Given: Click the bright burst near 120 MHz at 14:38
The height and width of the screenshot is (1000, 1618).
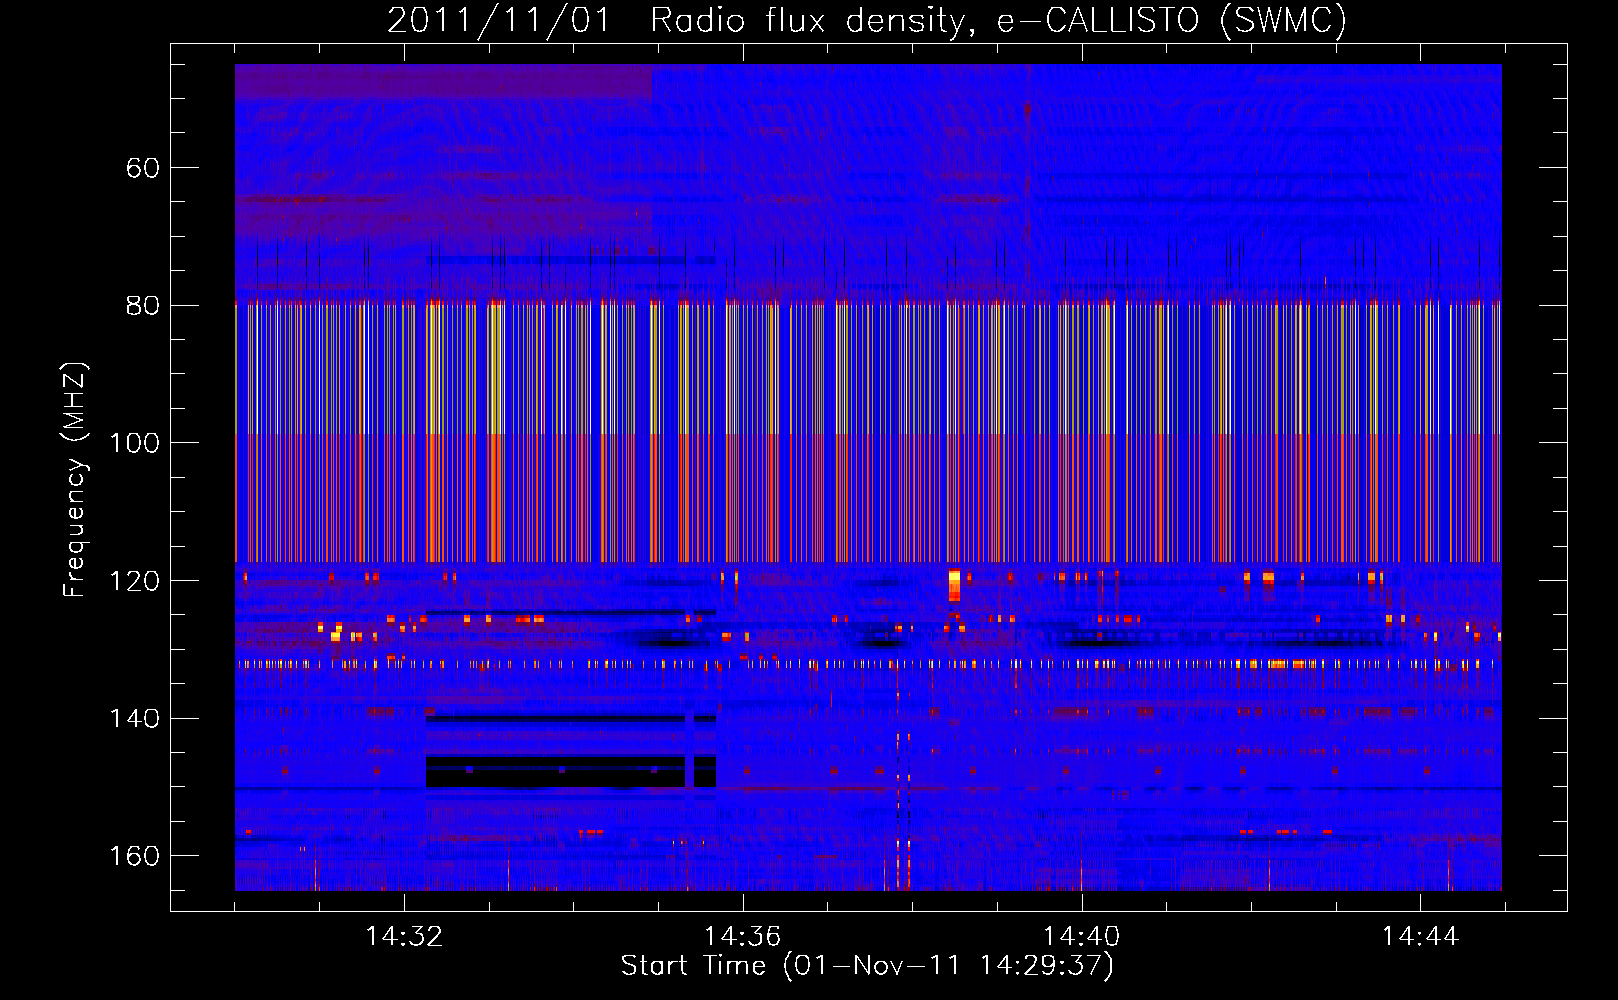Looking at the screenshot, I should pyautogui.click(x=954, y=584).
